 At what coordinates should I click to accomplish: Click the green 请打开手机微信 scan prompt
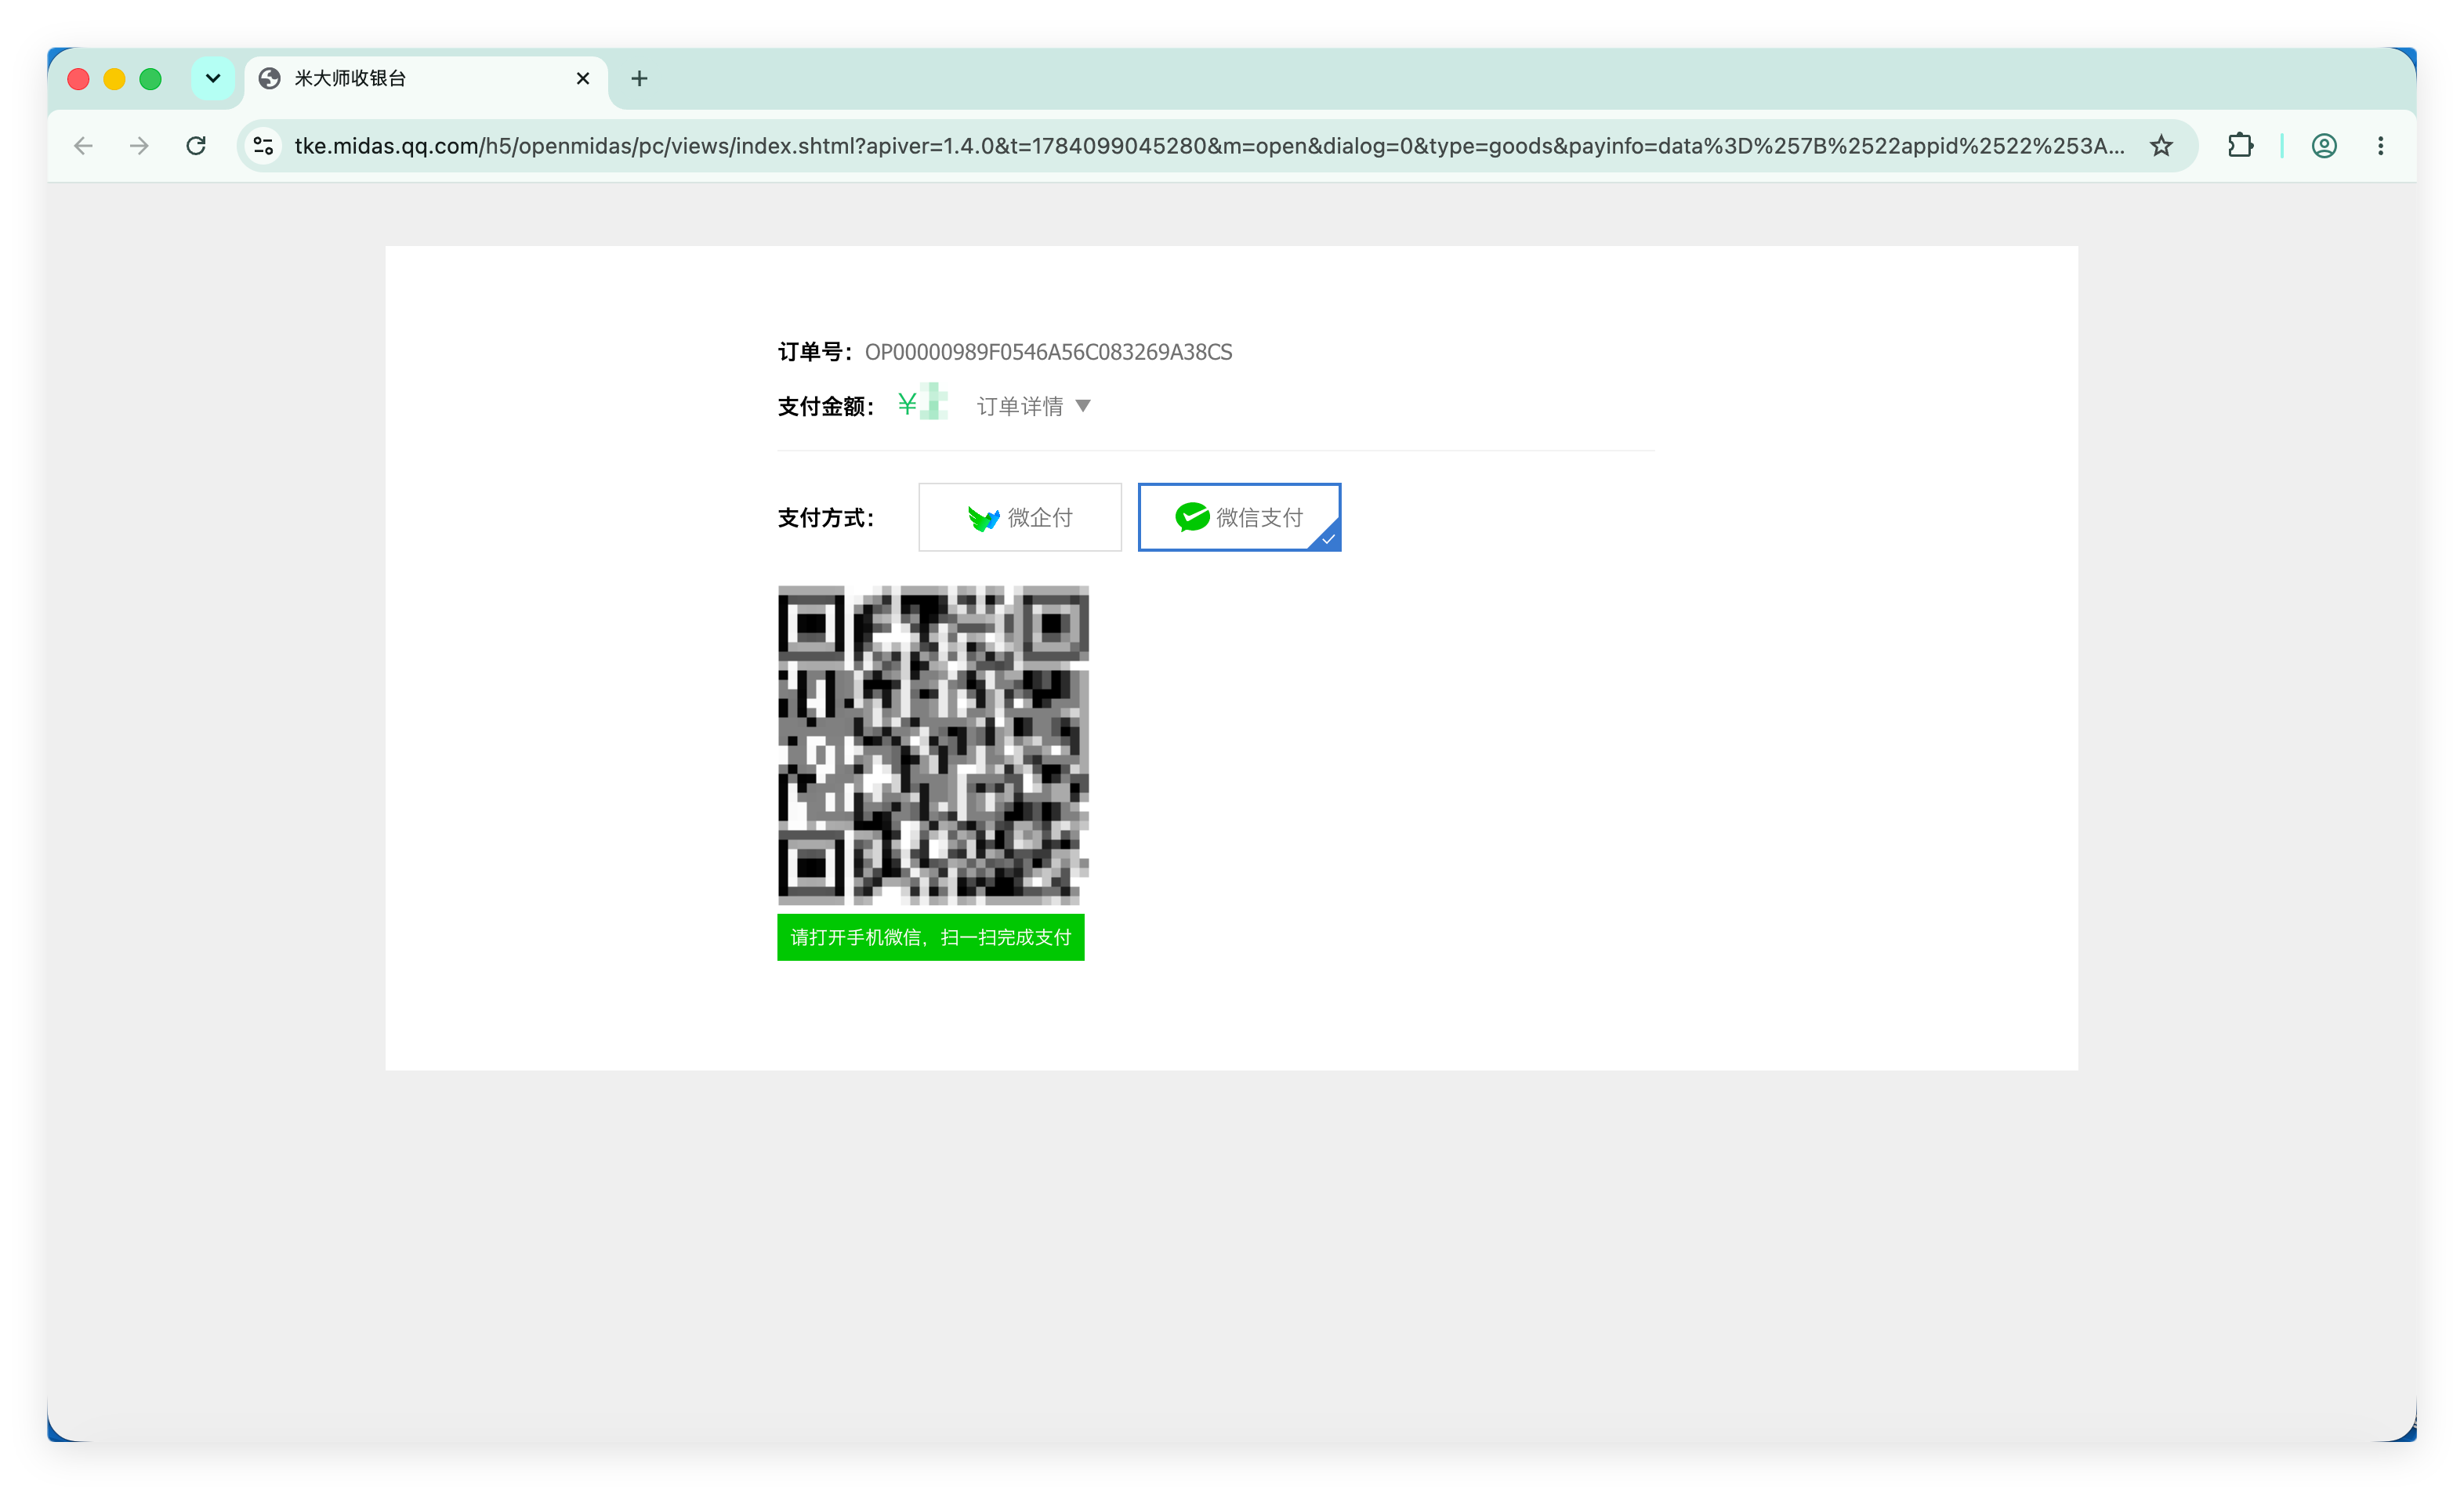click(931, 937)
